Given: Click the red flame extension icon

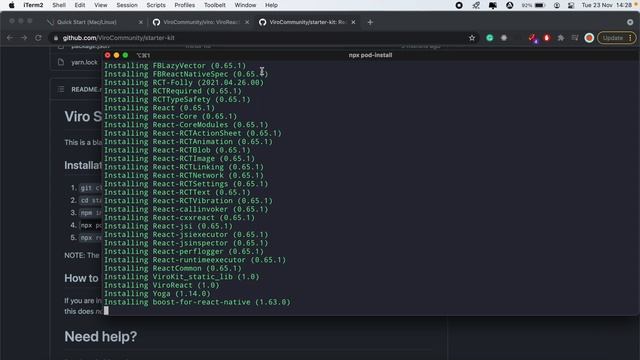Looking at the screenshot, I should 547,38.
